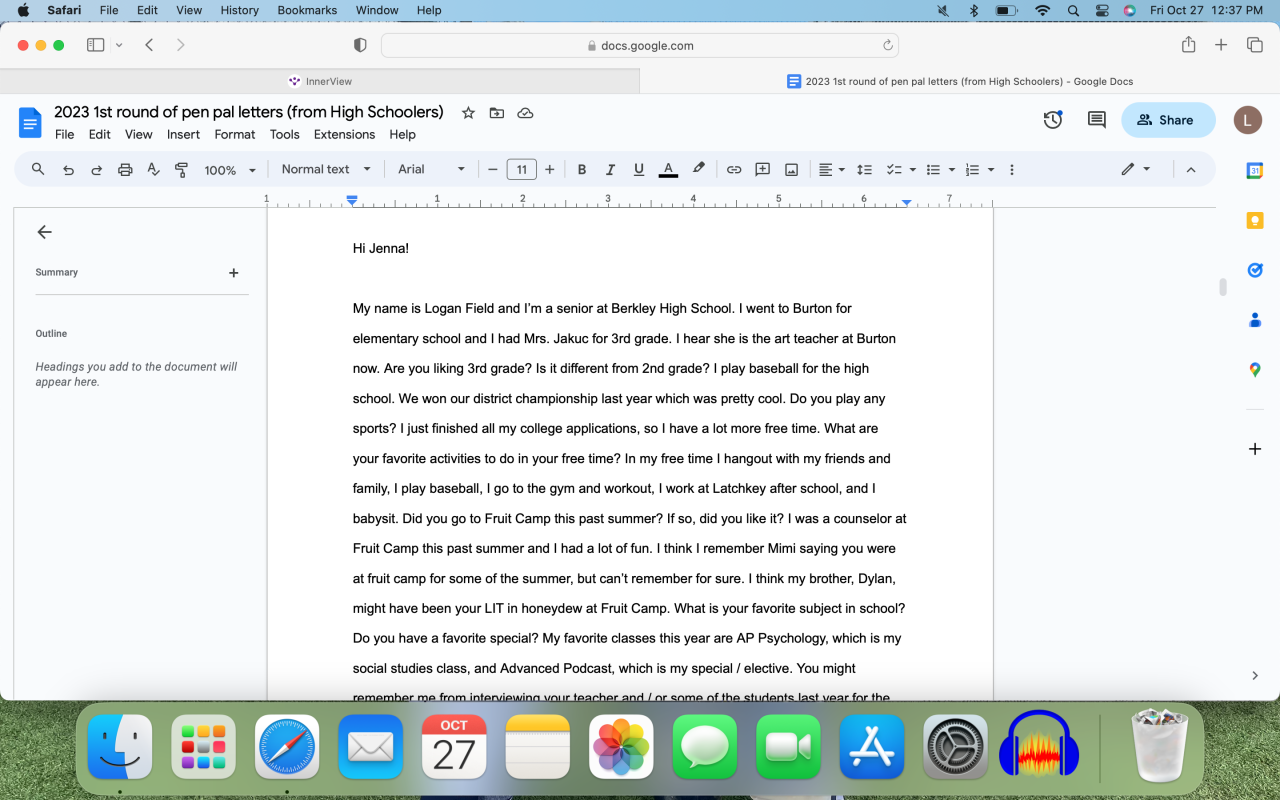
Task: Open Messages from the Dock
Action: click(705, 747)
